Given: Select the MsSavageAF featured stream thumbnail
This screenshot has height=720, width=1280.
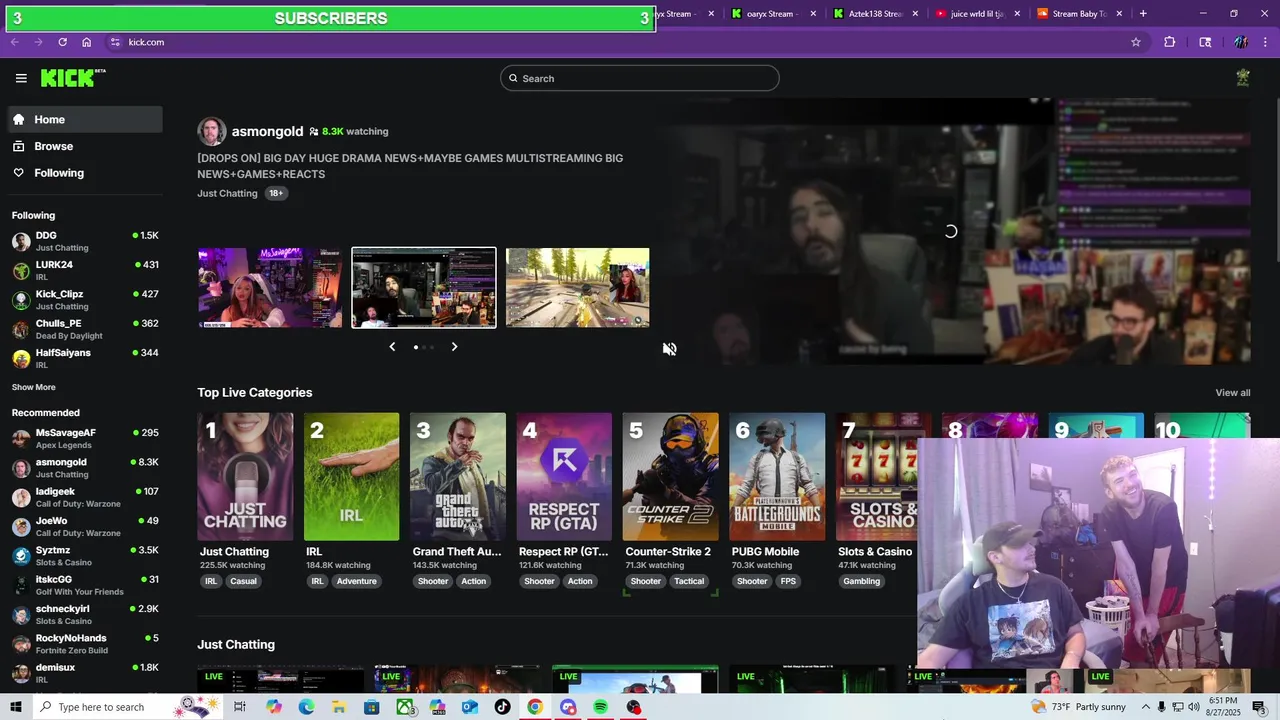Looking at the screenshot, I should (x=270, y=288).
